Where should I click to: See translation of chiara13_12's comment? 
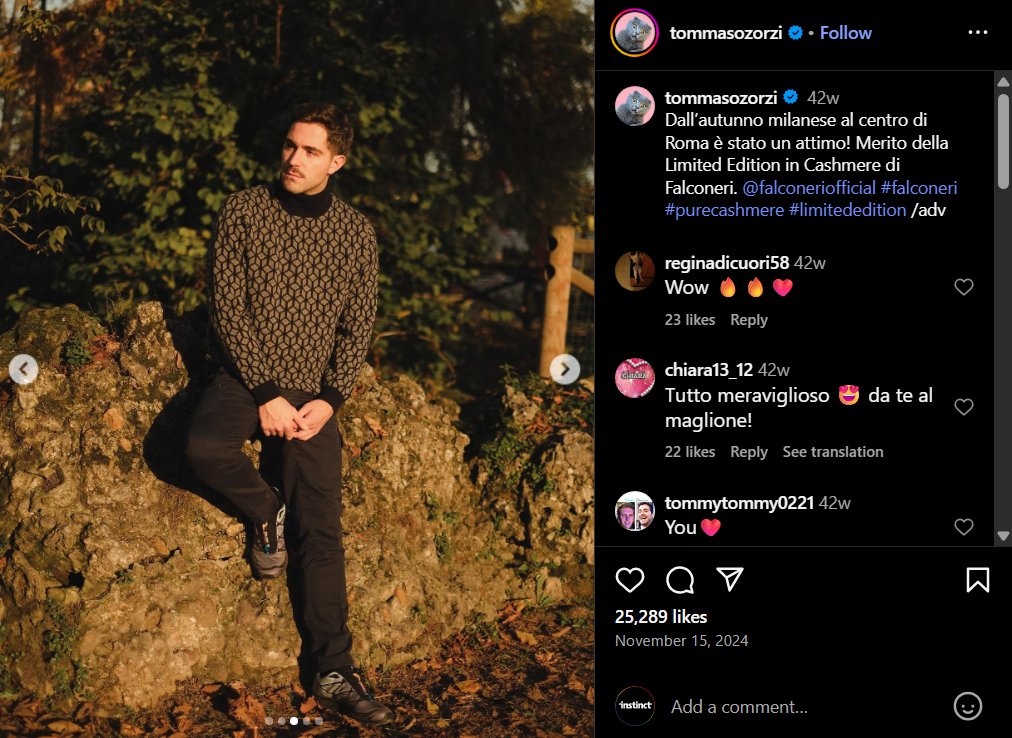[832, 452]
